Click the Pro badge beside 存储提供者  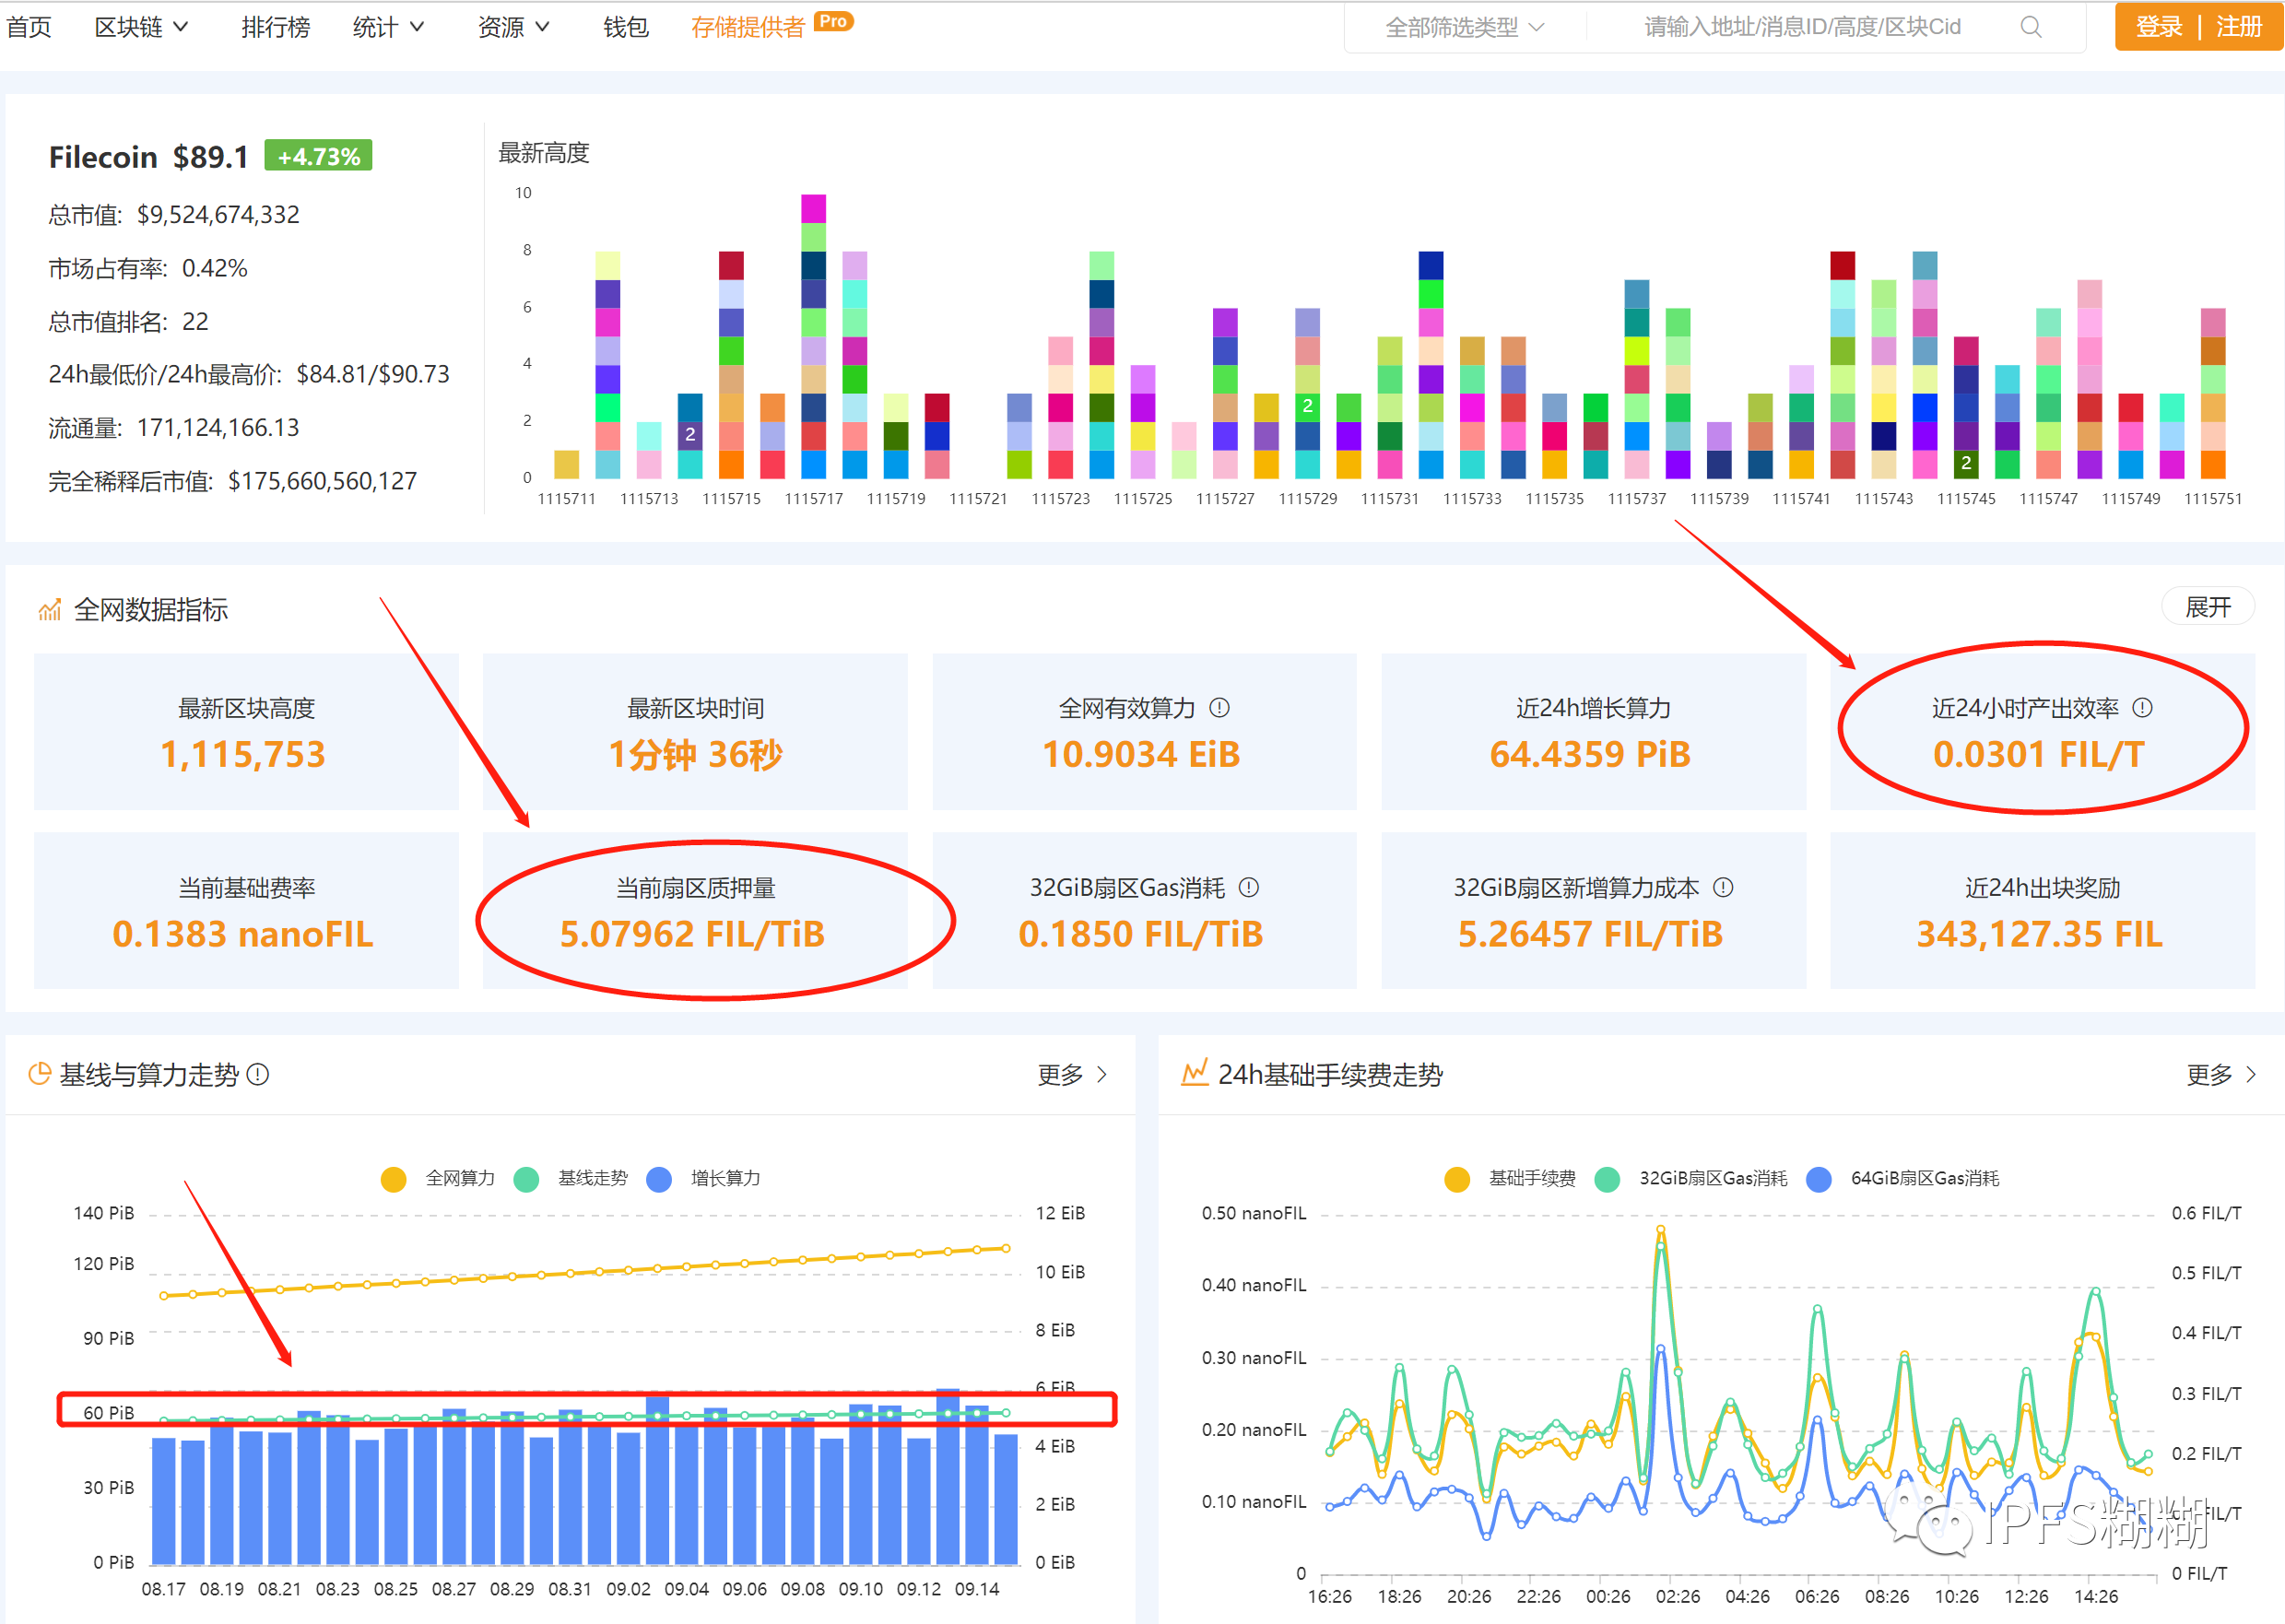click(833, 21)
